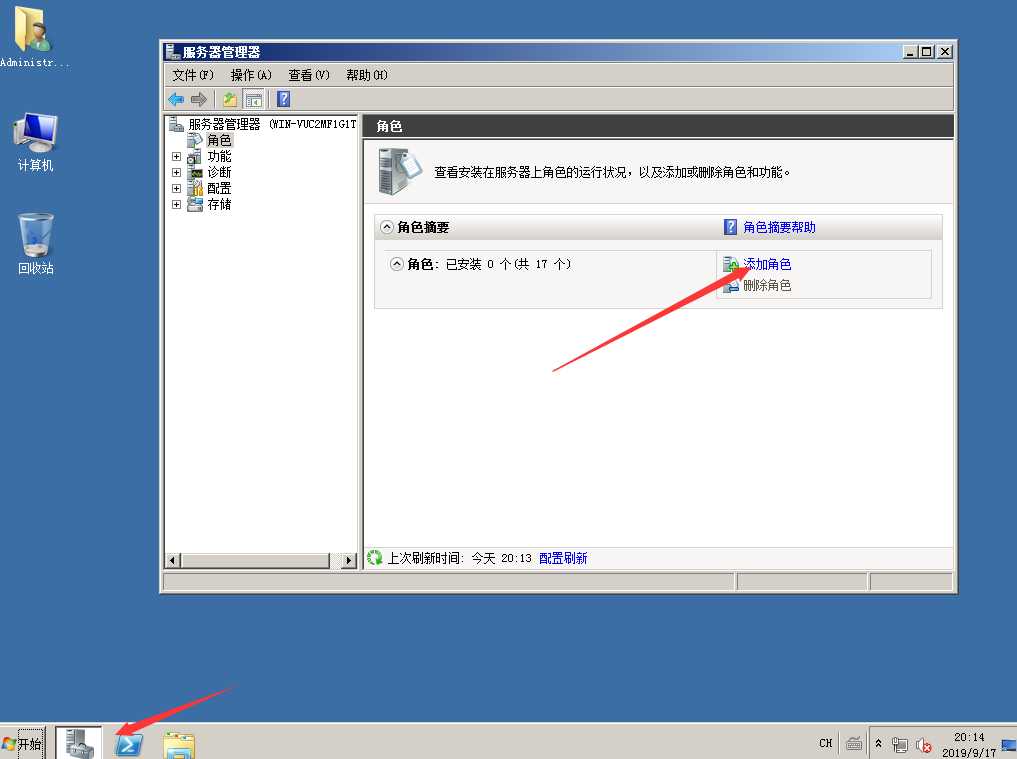Select Diagnostics (诊断) in the tree
The height and width of the screenshot is (759, 1017).
pos(219,173)
